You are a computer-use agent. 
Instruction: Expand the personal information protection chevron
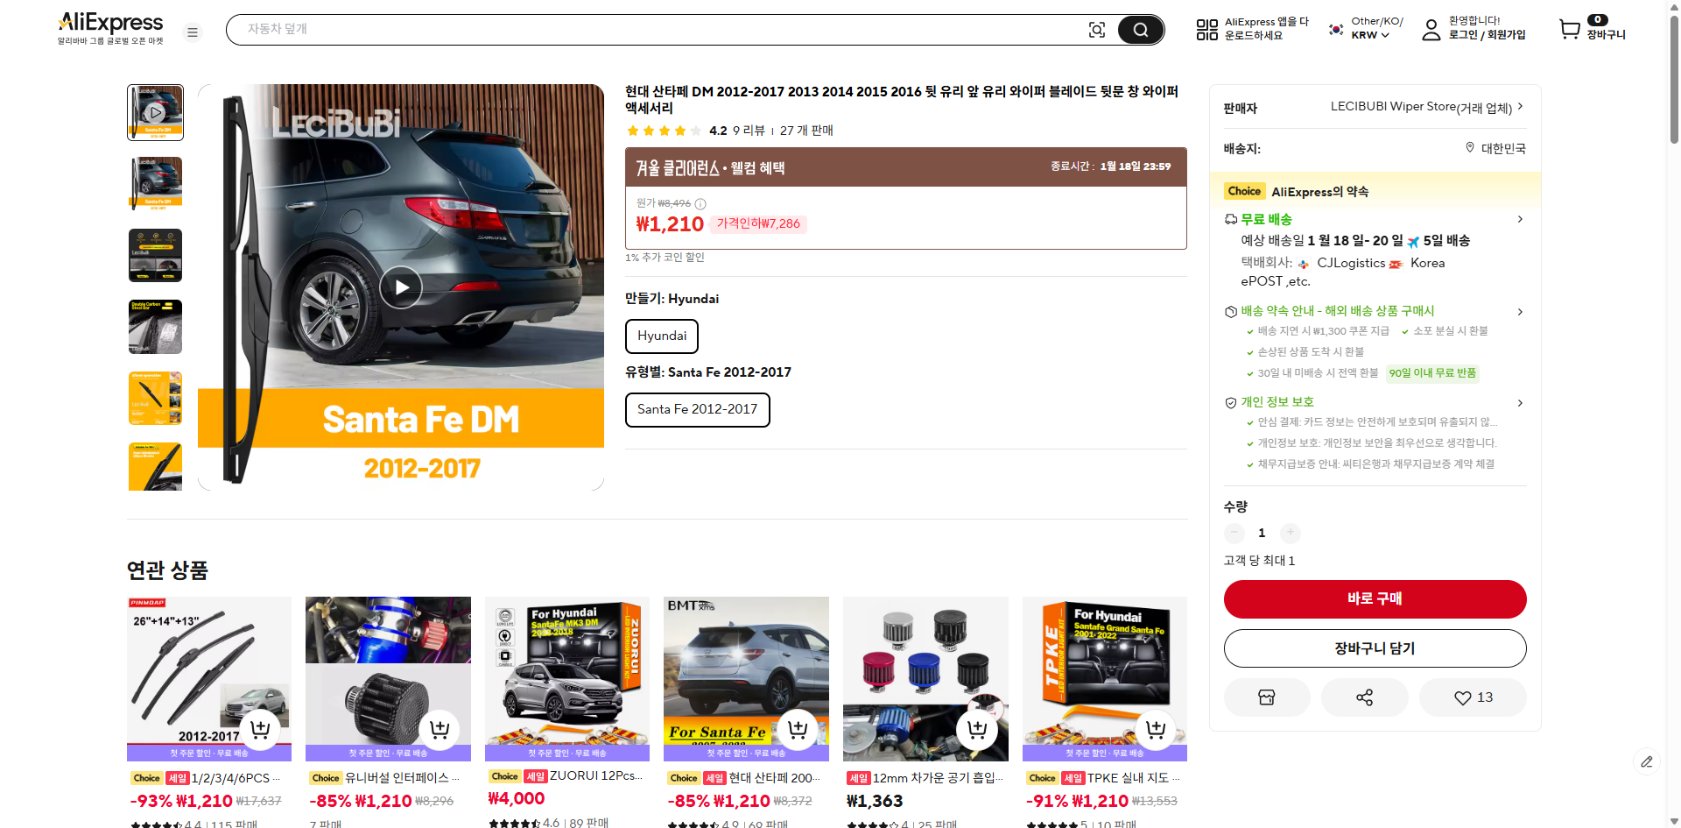coord(1520,403)
